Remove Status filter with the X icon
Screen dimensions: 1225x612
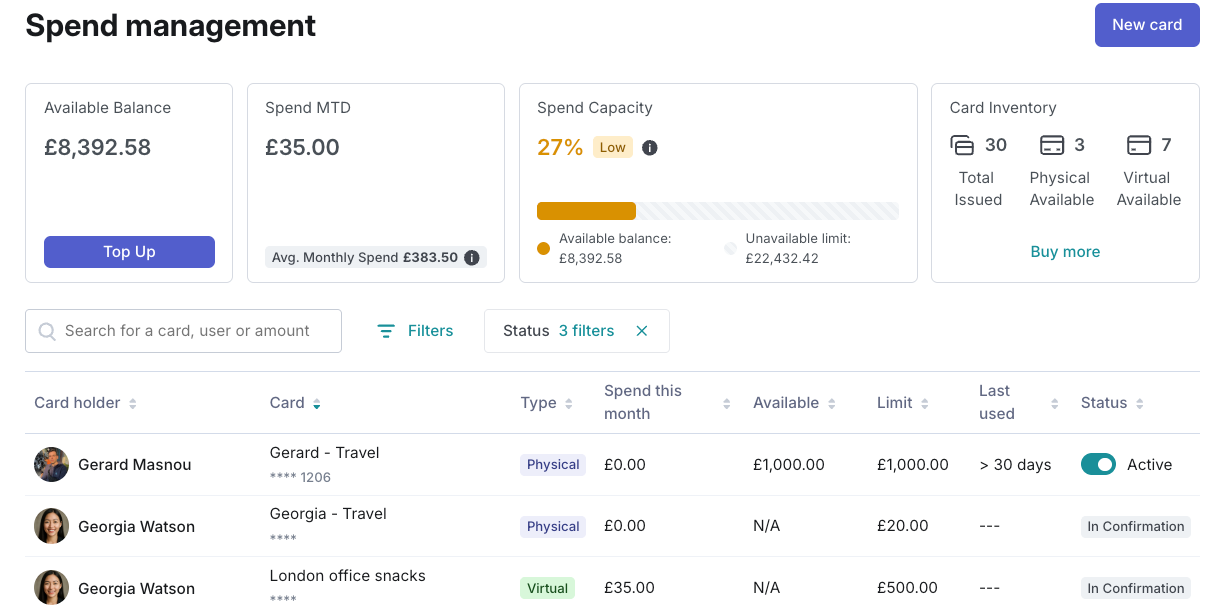(642, 331)
